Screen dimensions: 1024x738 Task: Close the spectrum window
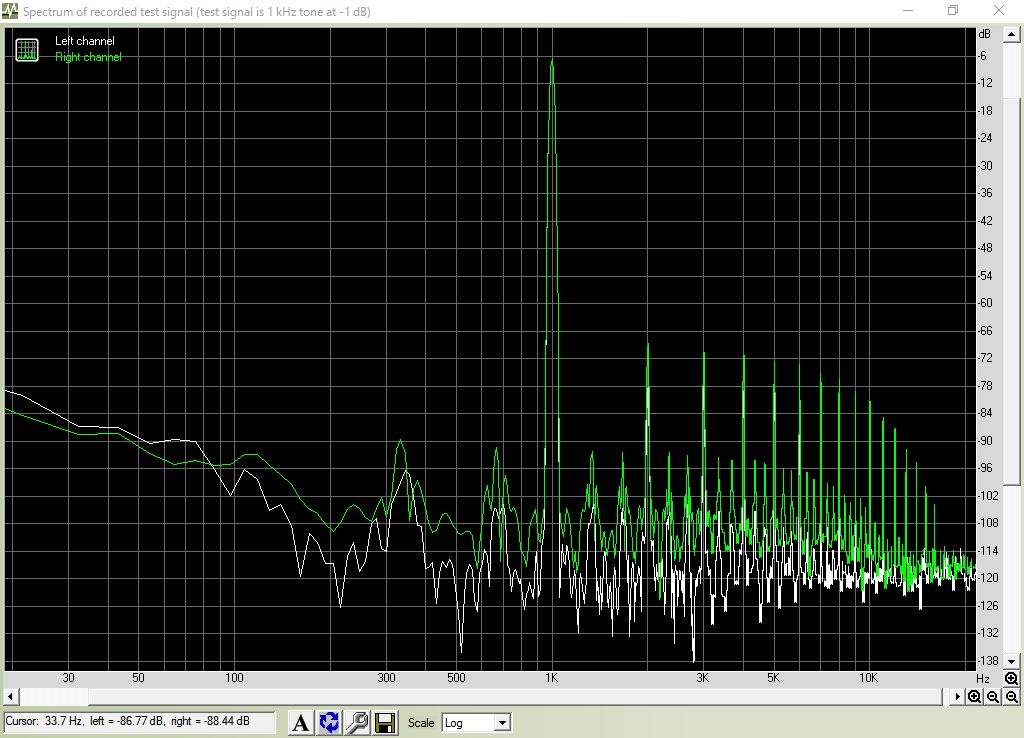pyautogui.click(x=999, y=10)
